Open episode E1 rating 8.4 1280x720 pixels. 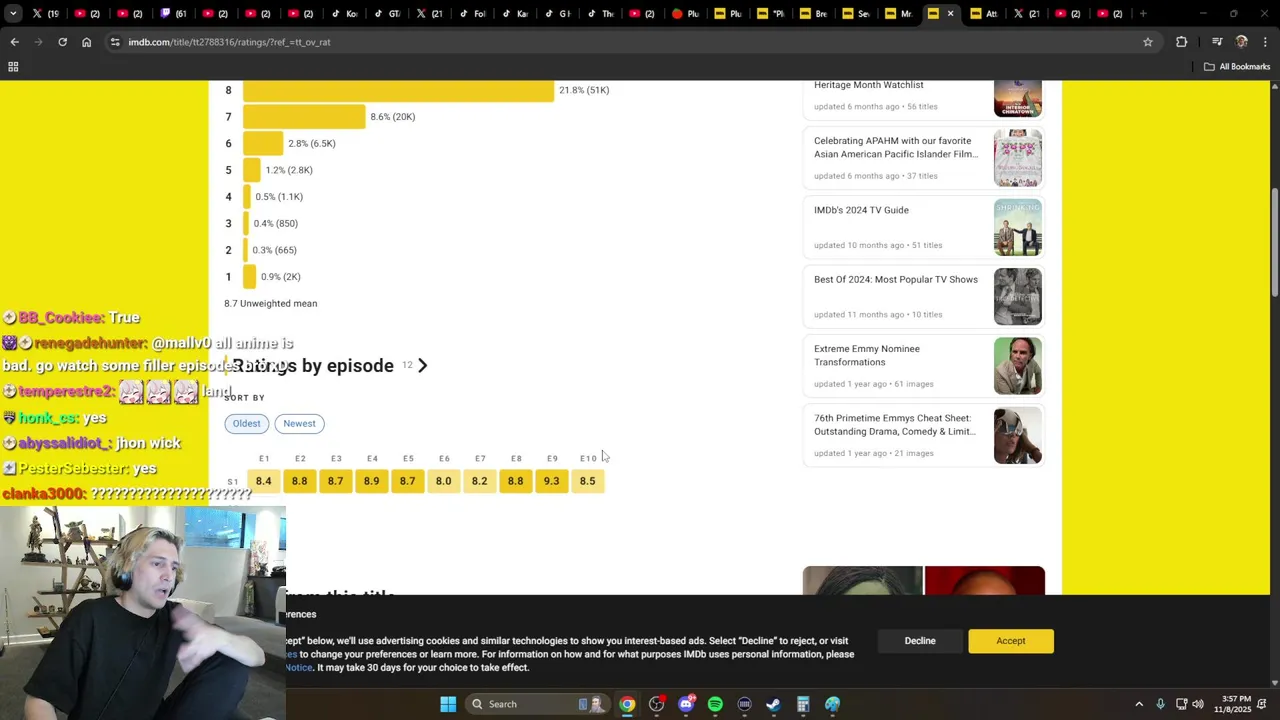click(263, 481)
